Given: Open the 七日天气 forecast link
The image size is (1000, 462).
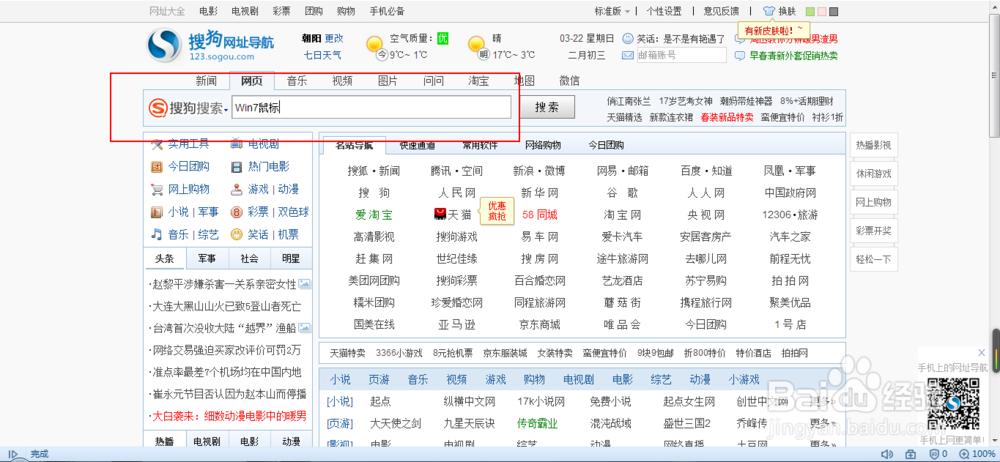Looking at the screenshot, I should 322,56.
